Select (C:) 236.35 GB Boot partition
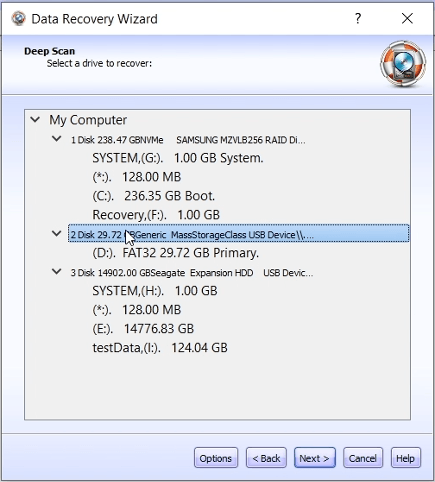This screenshot has width=435, height=482. (x=153, y=196)
